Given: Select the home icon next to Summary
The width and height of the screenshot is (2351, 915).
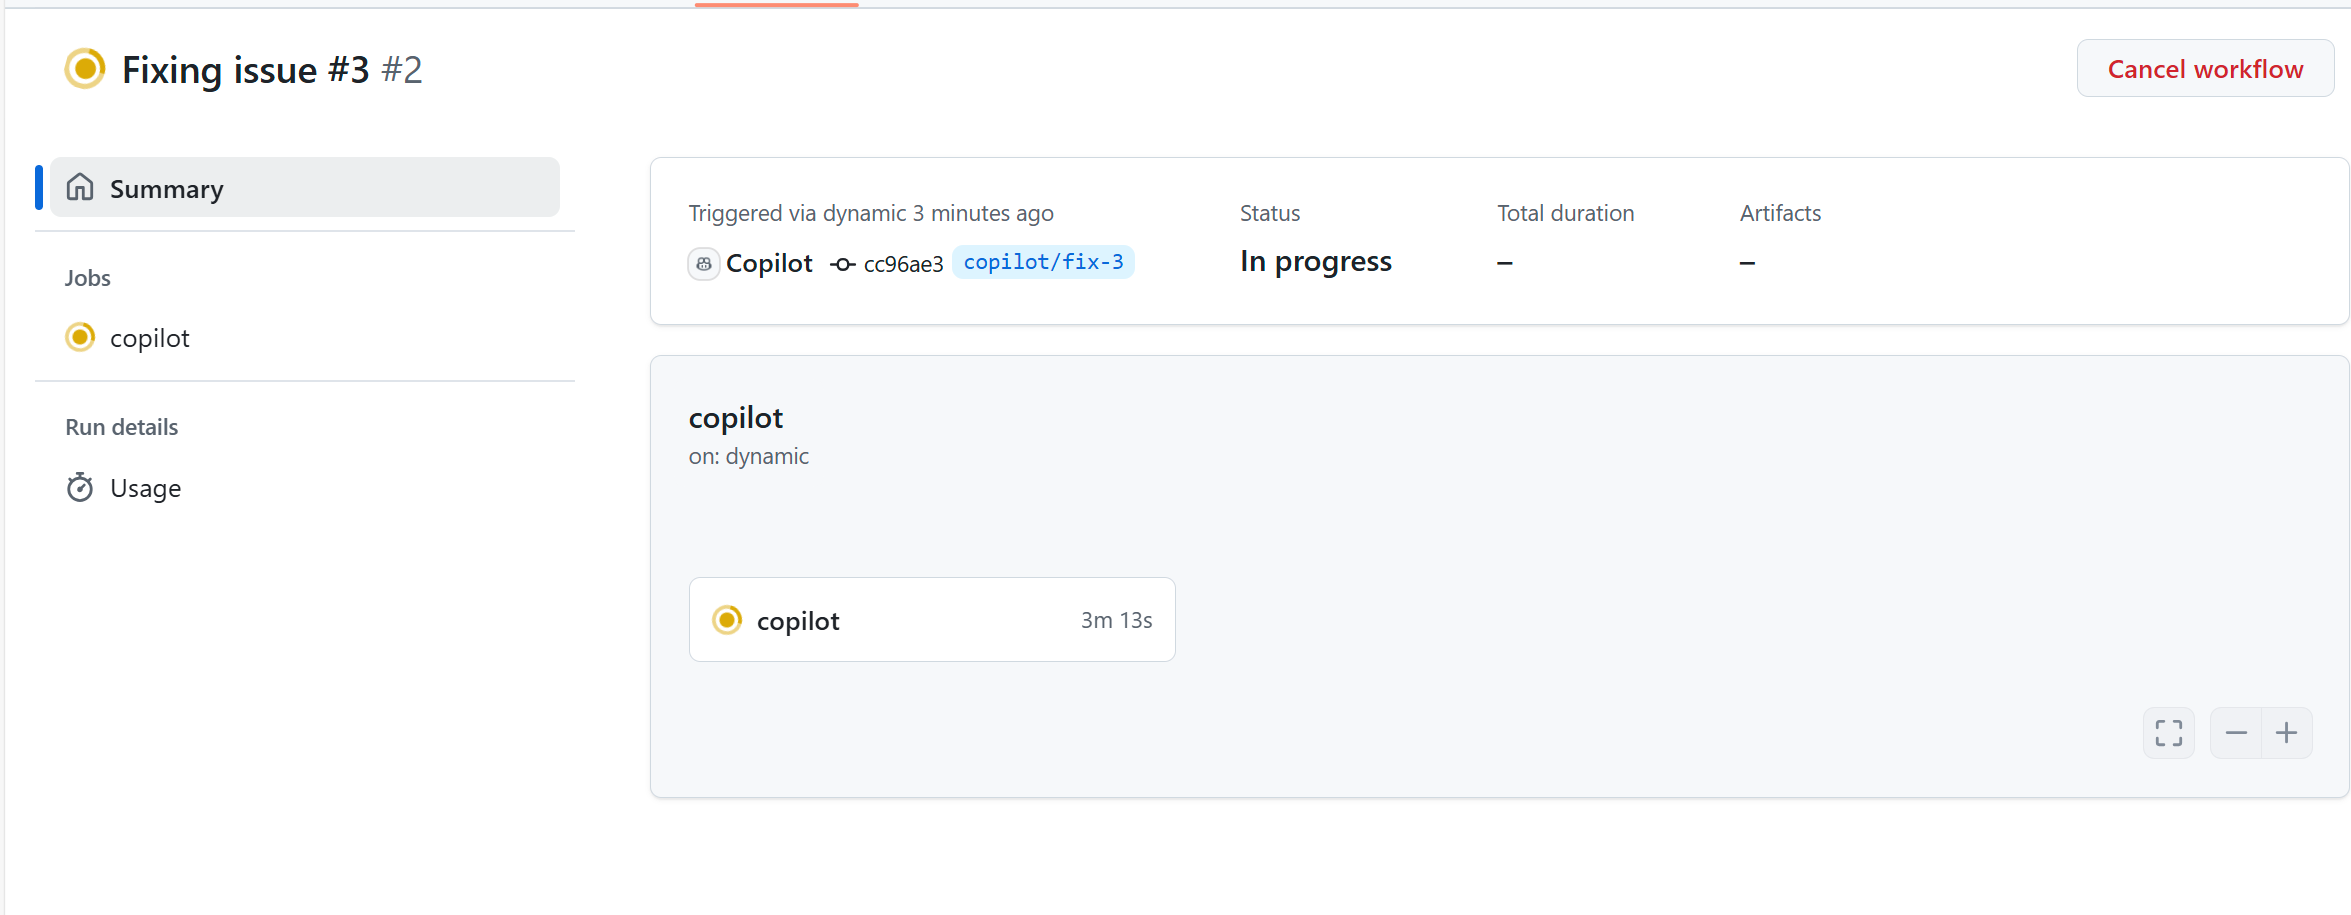Looking at the screenshot, I should pos(80,187).
